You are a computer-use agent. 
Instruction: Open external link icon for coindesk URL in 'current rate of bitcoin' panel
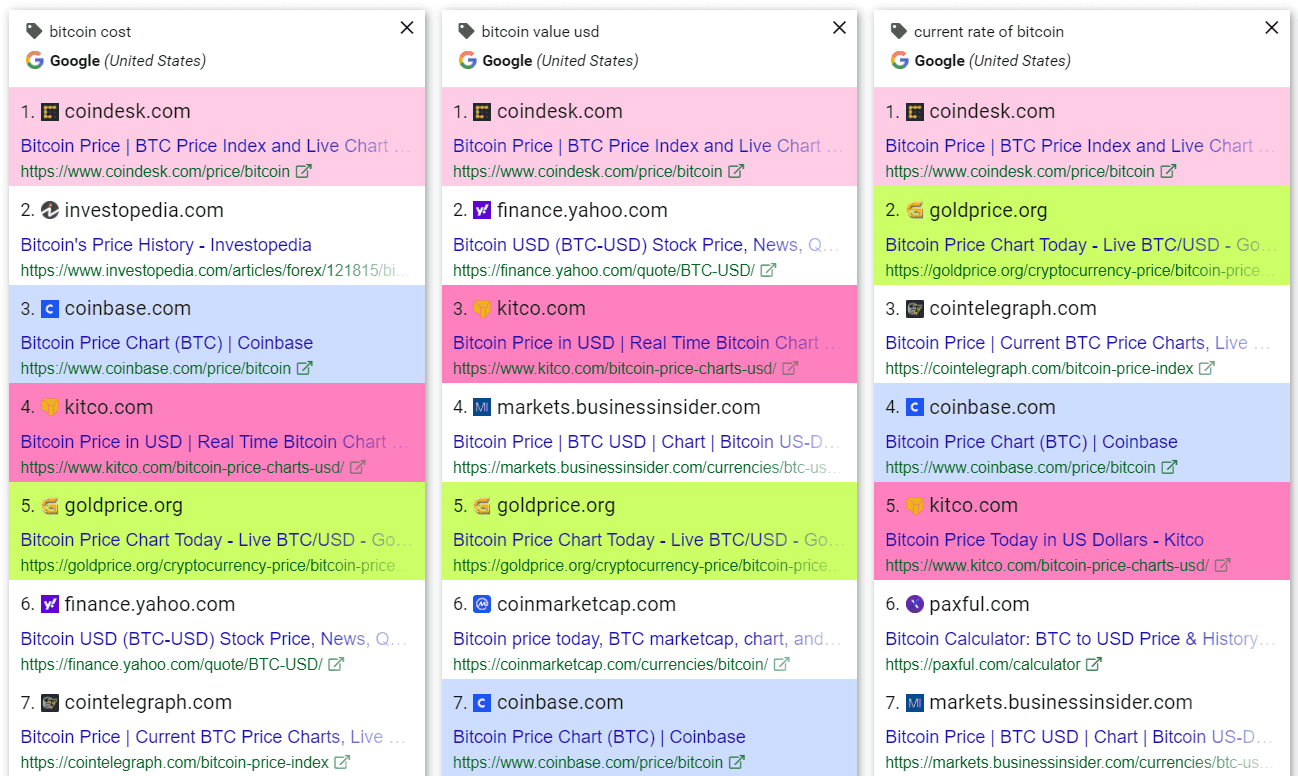tap(1169, 171)
